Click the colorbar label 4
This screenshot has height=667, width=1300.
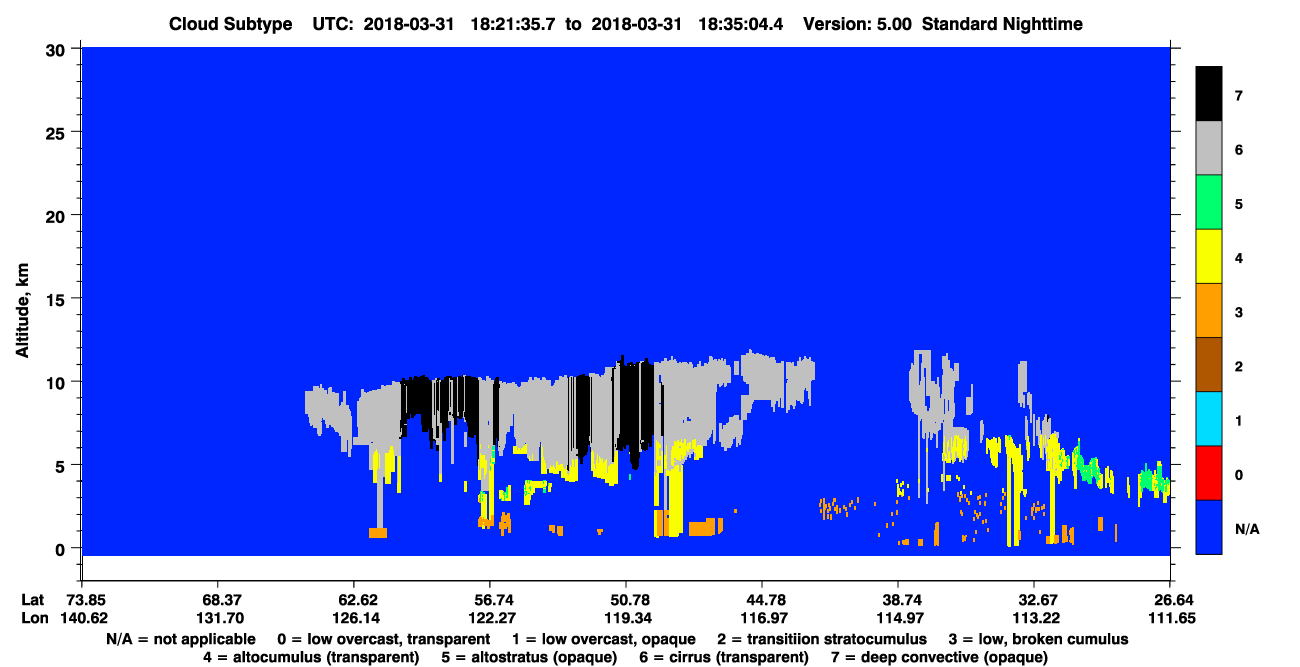[1239, 258]
